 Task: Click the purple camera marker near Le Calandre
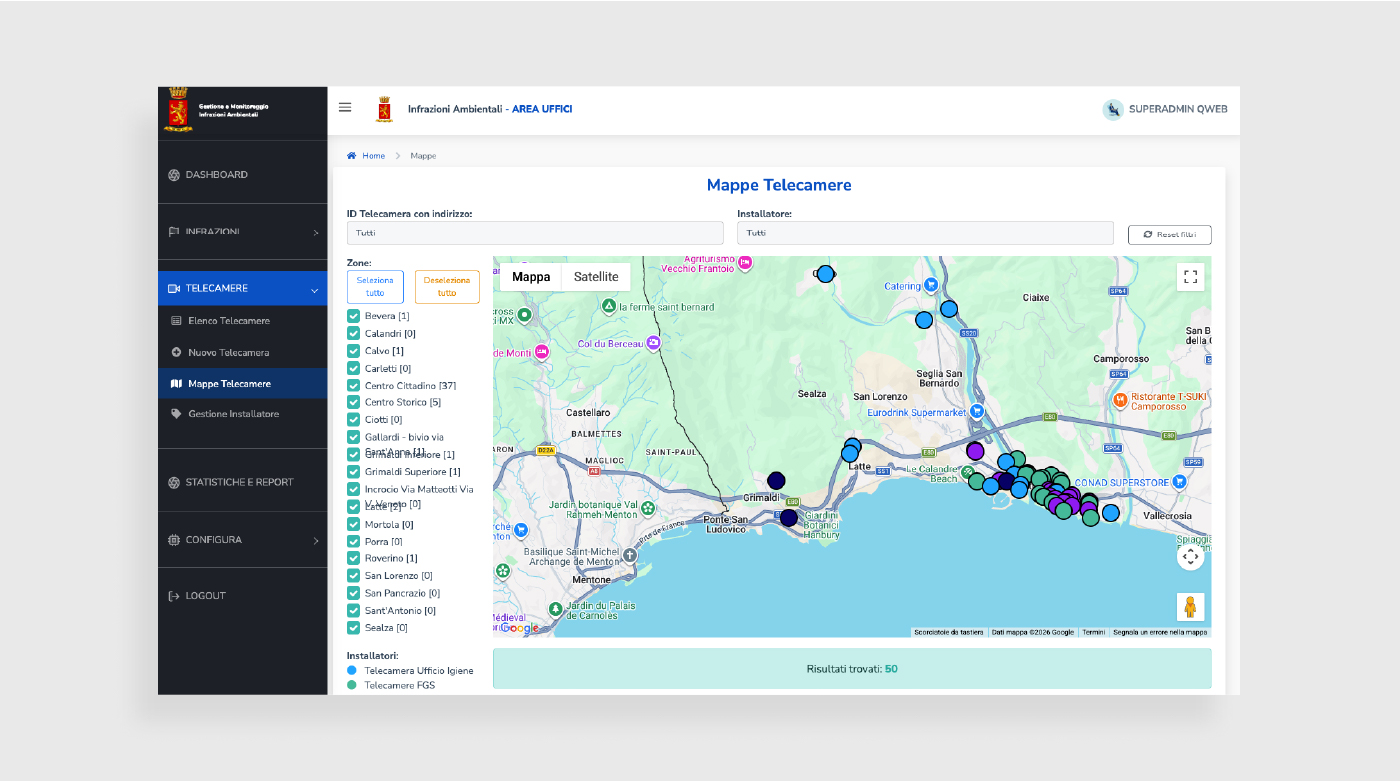975,451
